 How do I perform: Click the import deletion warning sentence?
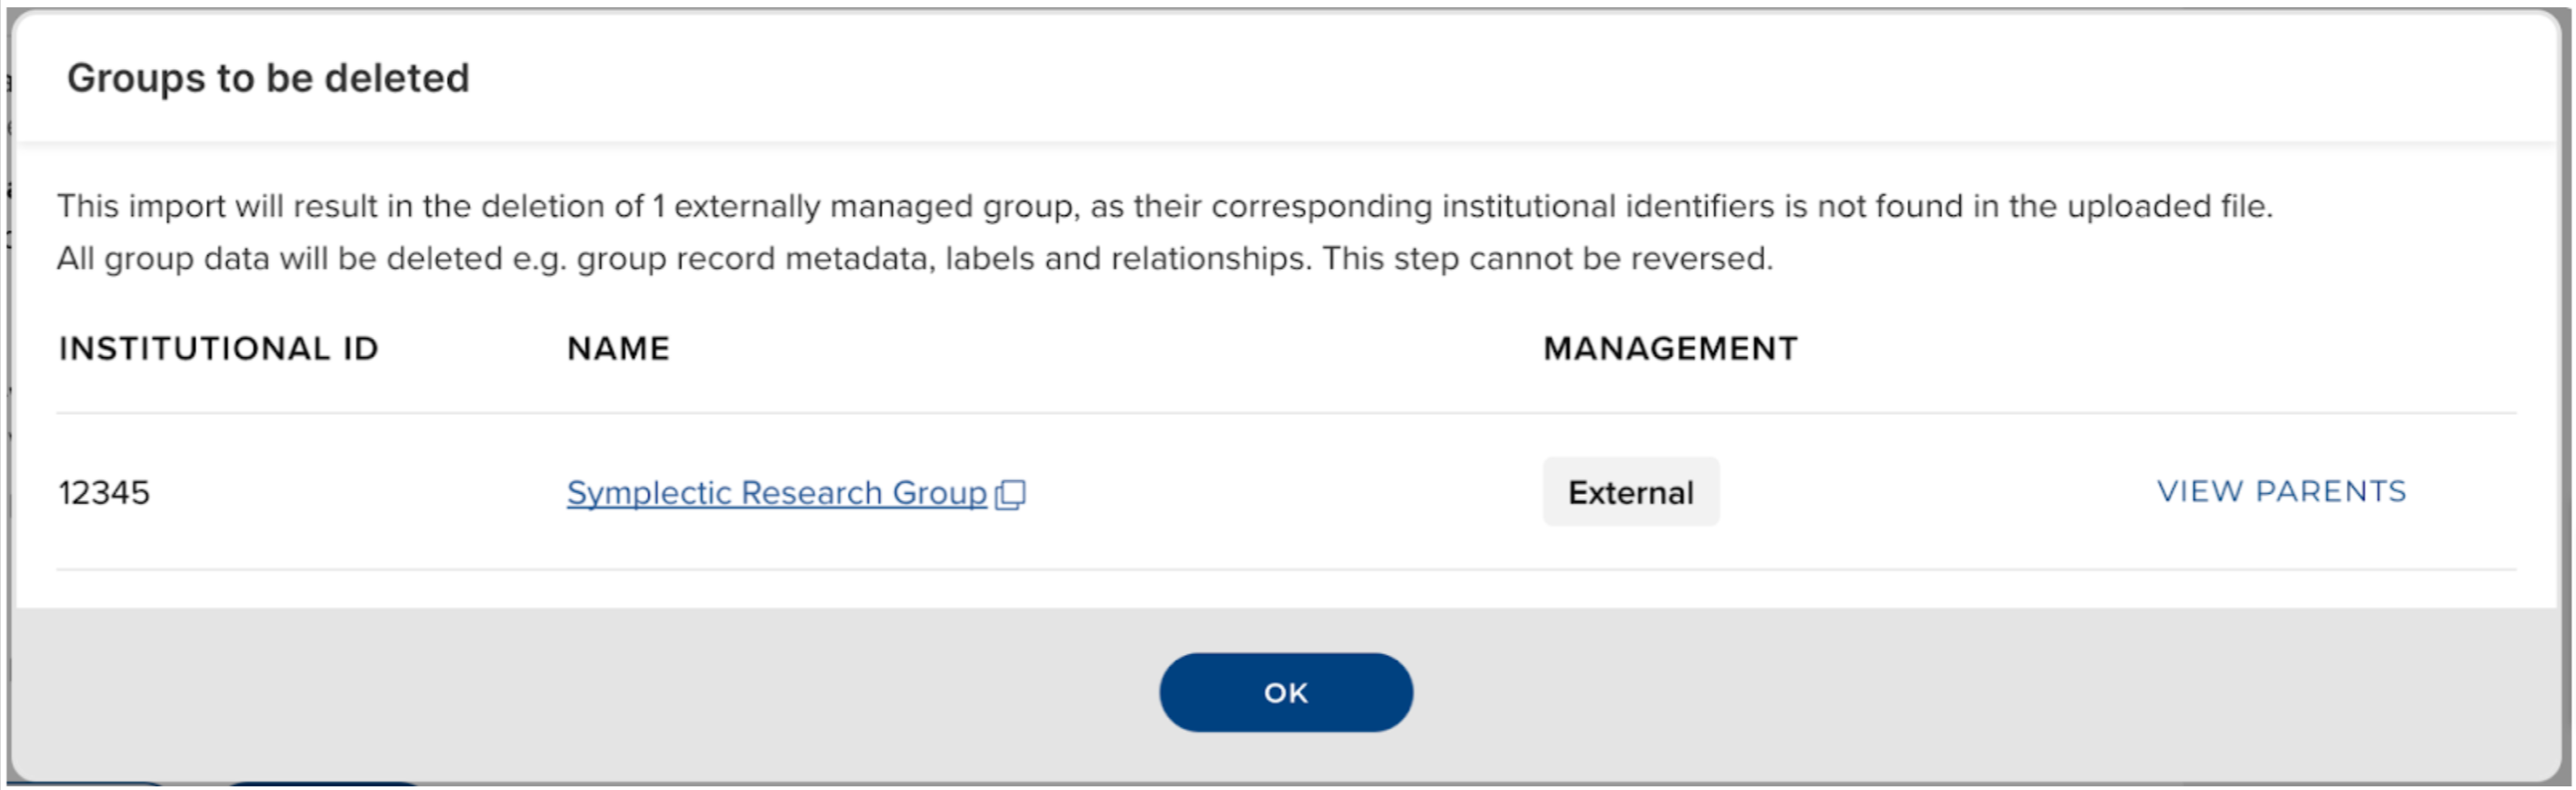(1164, 206)
